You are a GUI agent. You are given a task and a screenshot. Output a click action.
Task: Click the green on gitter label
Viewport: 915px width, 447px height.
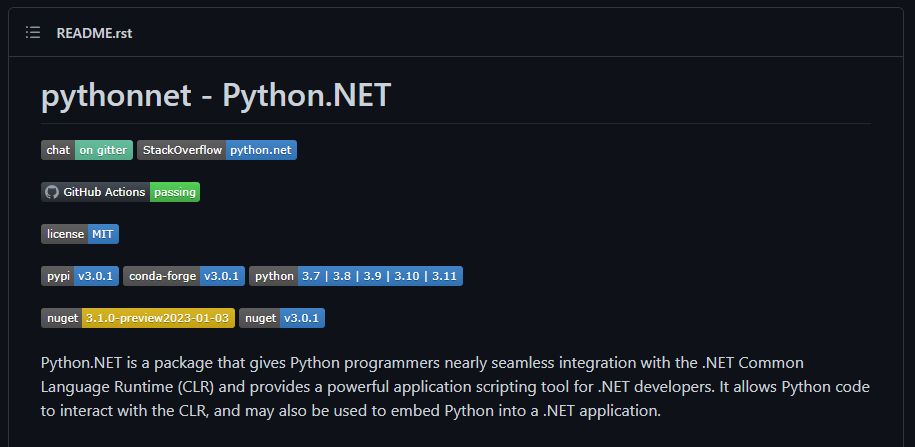[x=104, y=150]
